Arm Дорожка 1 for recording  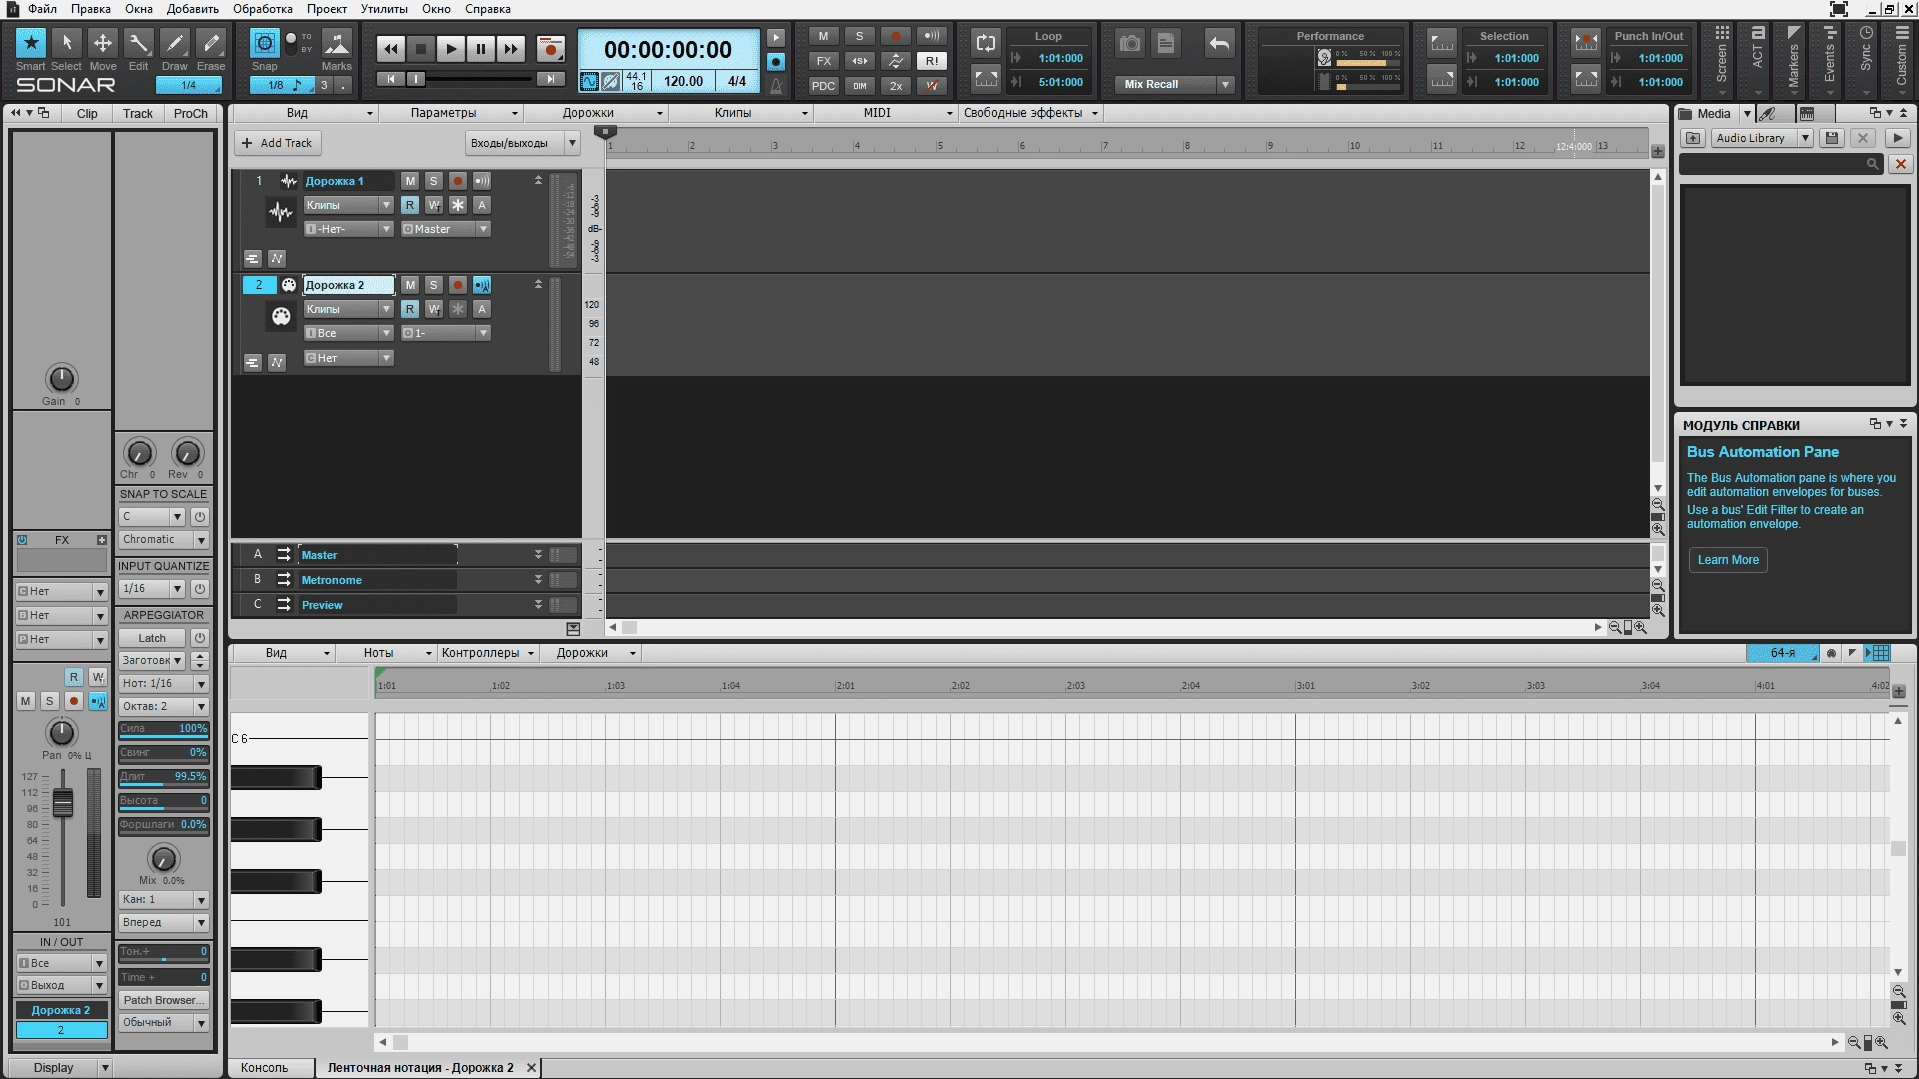click(x=457, y=181)
